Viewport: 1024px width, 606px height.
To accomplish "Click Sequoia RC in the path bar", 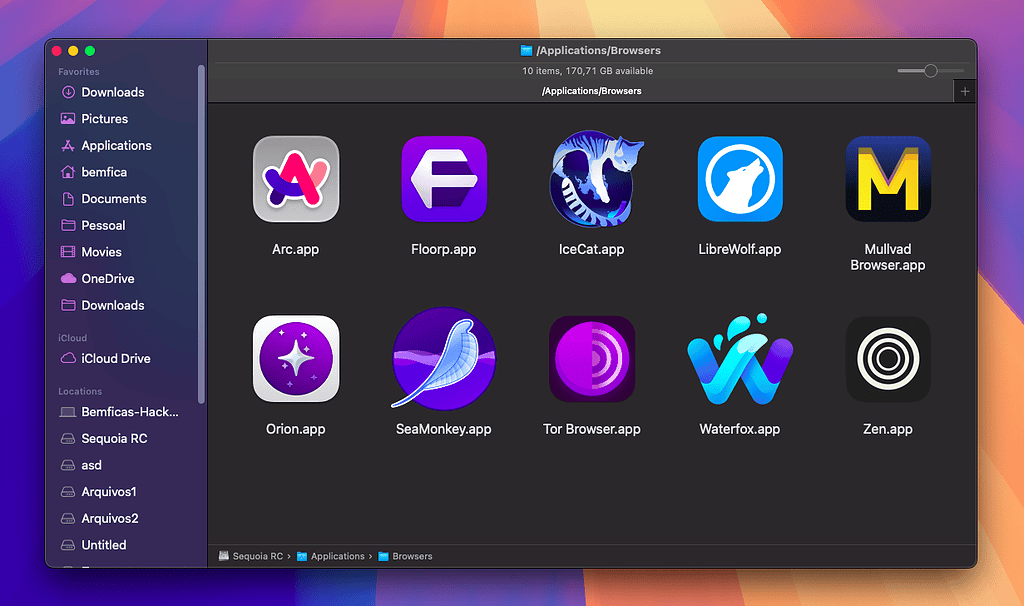I will 257,556.
